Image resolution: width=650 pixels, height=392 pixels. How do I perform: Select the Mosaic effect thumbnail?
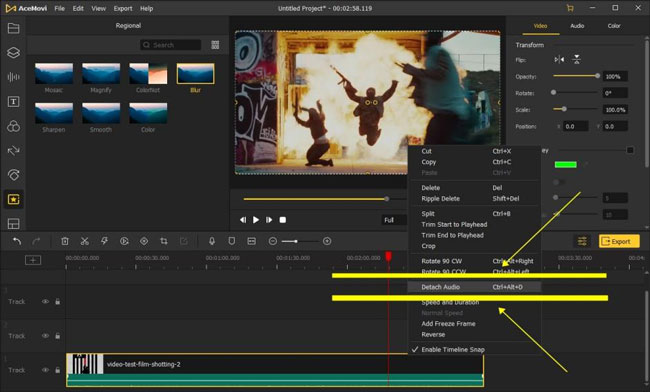(54, 74)
